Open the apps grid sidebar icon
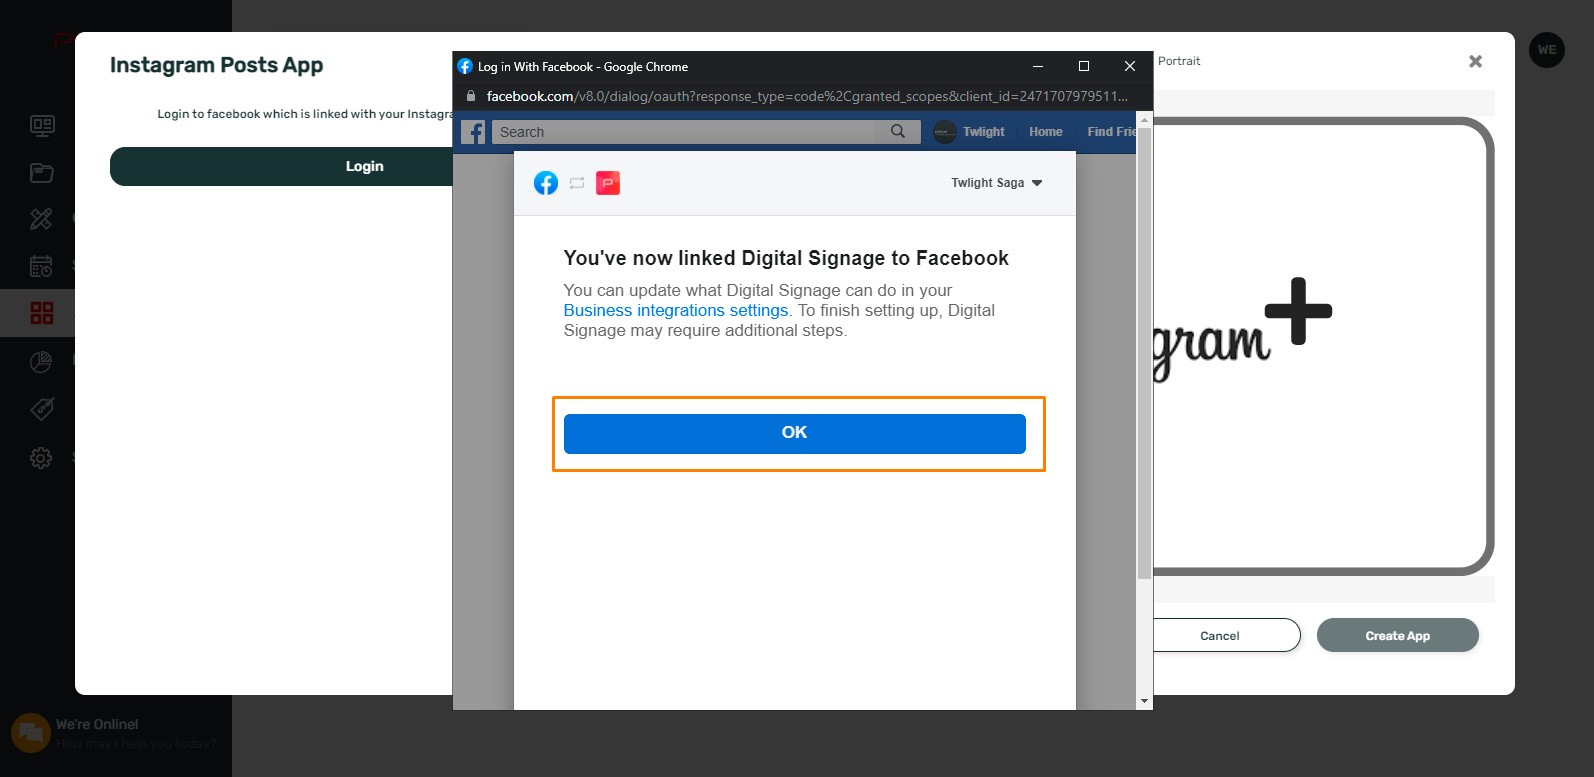 [42, 313]
